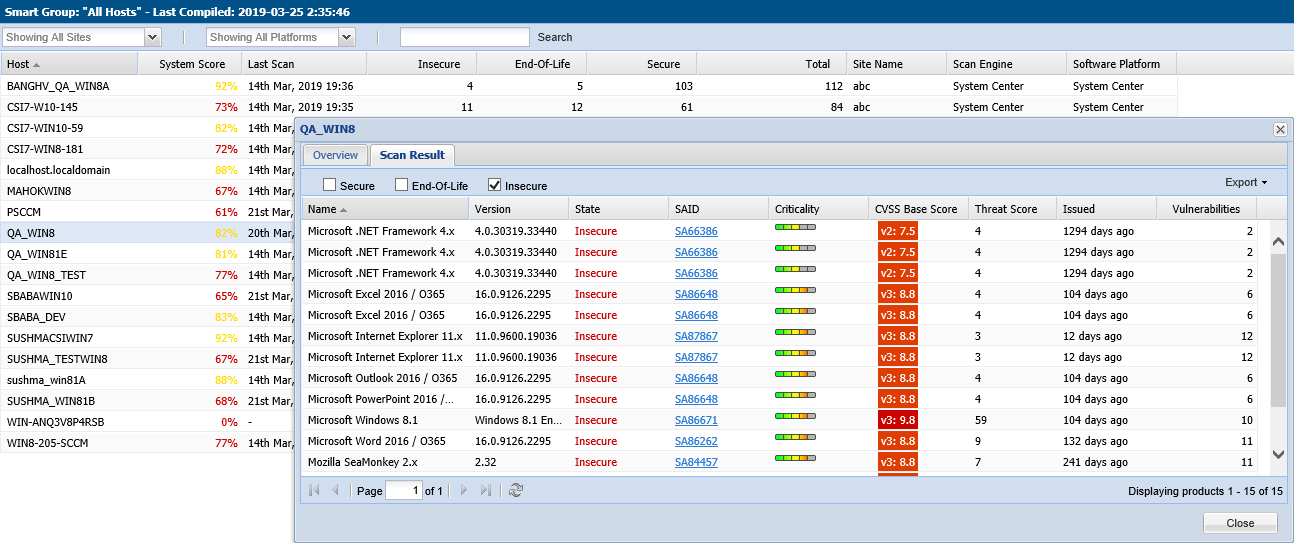1294x543 pixels.
Task: Go to previous page of results
Action: coord(336,491)
